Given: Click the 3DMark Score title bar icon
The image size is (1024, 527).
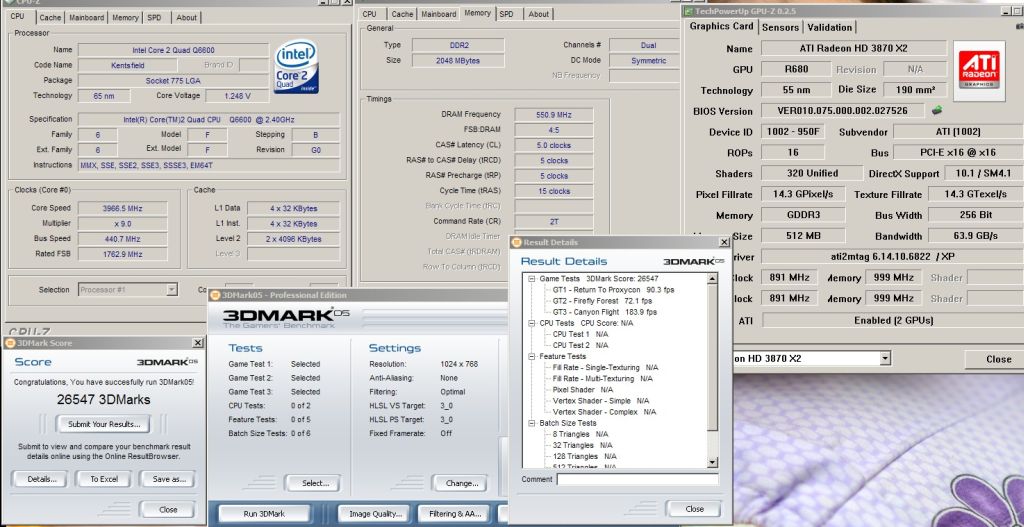Looking at the screenshot, I should [x=10, y=343].
